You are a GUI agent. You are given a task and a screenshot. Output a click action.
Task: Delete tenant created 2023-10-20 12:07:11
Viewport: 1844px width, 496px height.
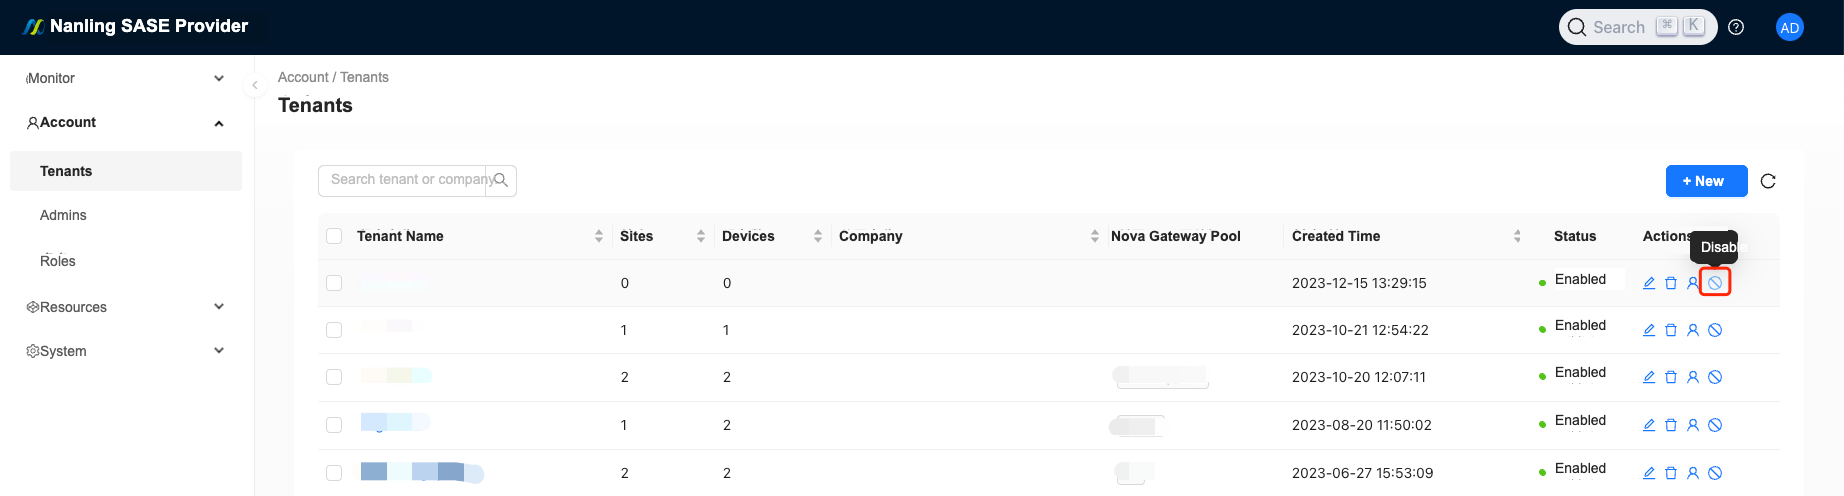(x=1671, y=377)
